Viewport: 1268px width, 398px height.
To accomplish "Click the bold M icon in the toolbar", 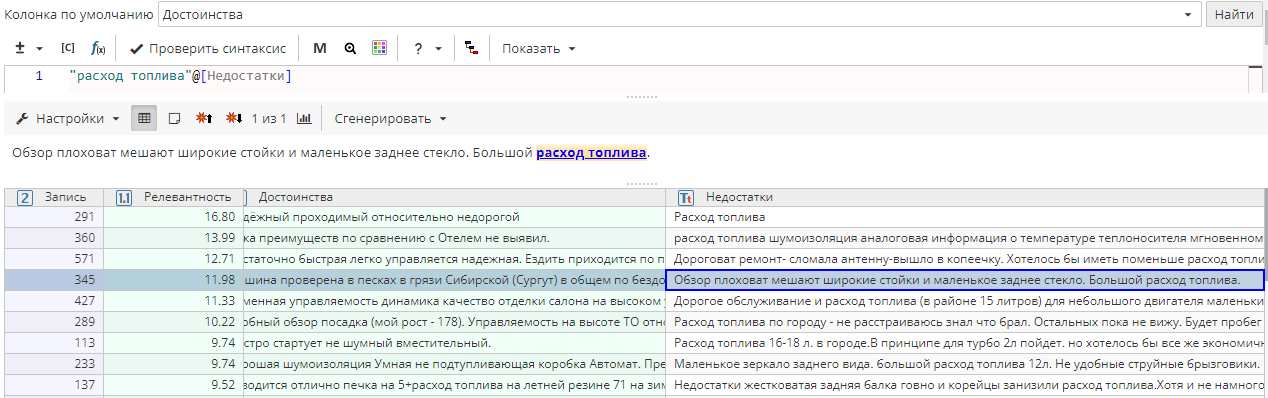I will pos(319,48).
